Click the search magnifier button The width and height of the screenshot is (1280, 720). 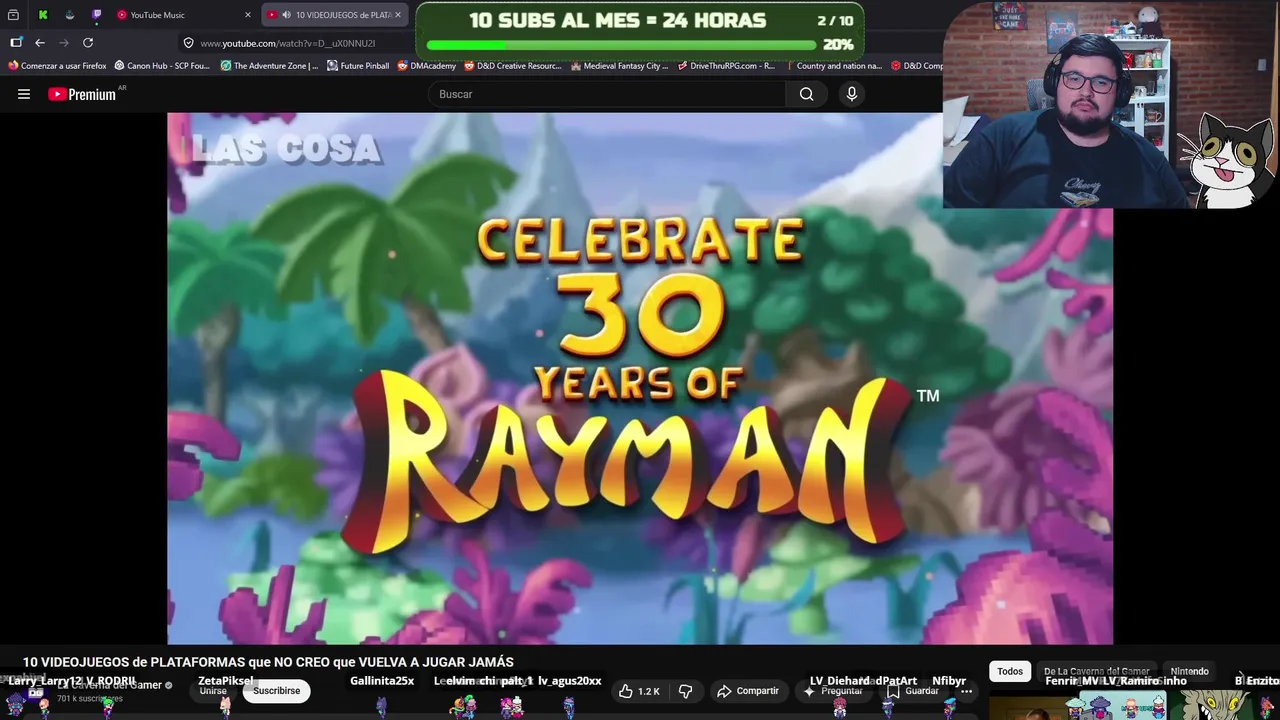(x=806, y=94)
